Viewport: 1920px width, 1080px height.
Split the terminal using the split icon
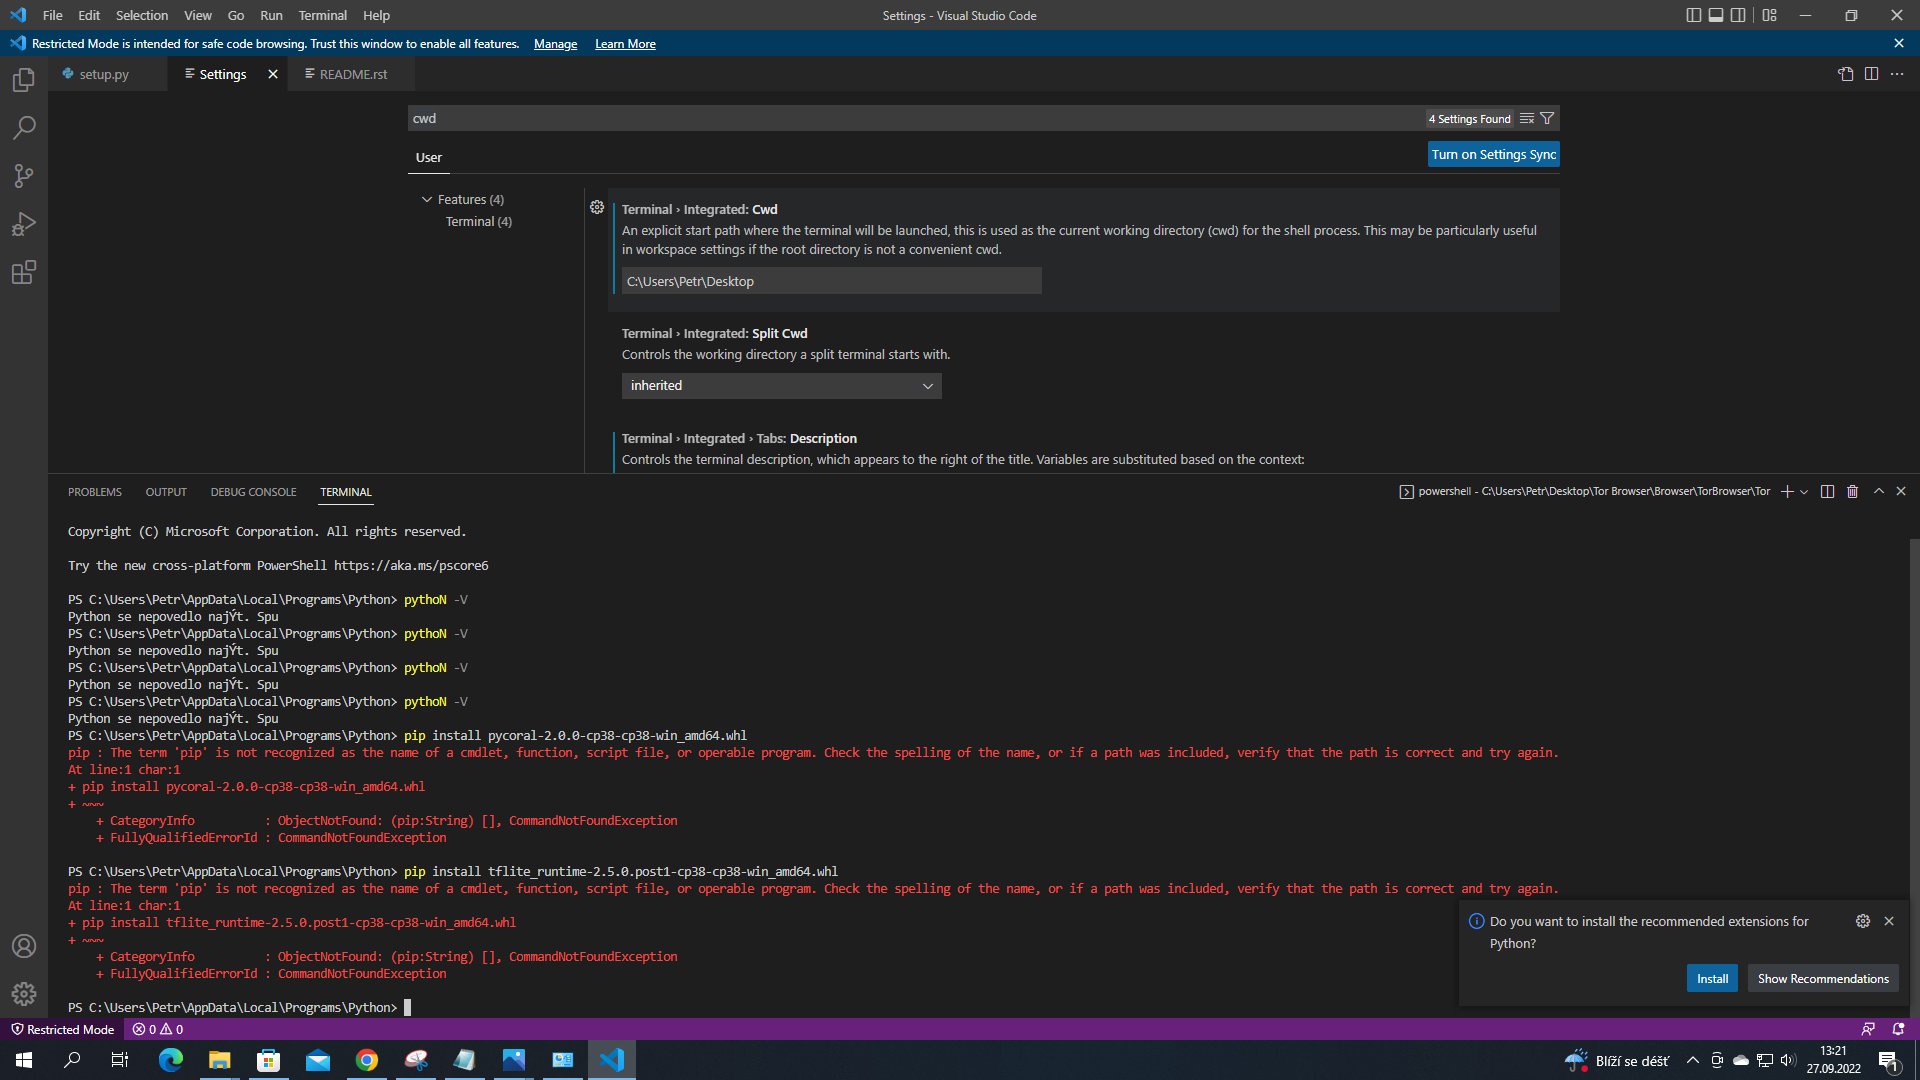pyautogui.click(x=1827, y=491)
